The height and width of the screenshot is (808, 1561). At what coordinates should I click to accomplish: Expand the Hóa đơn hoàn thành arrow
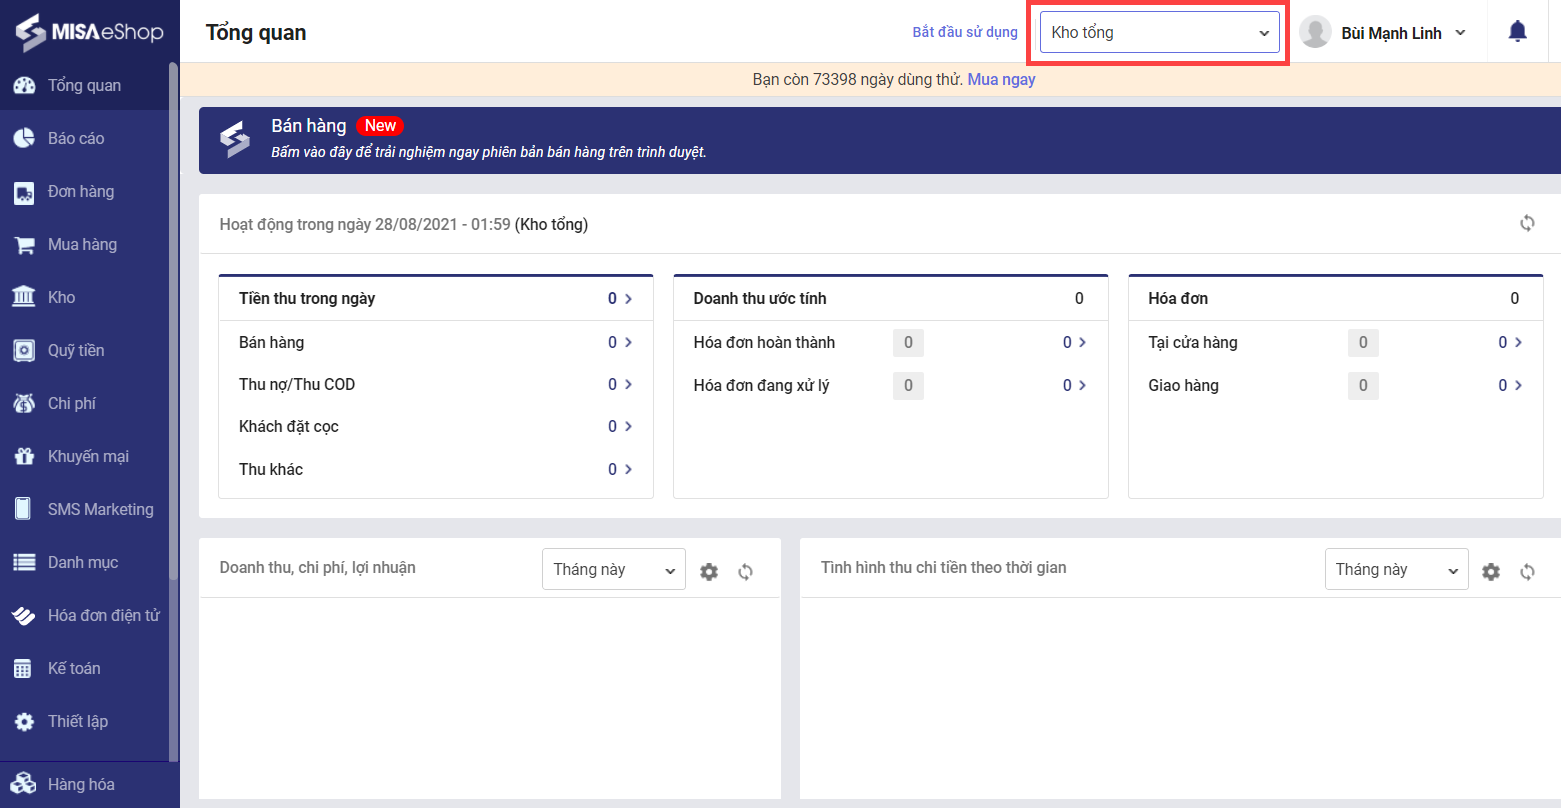[1084, 342]
